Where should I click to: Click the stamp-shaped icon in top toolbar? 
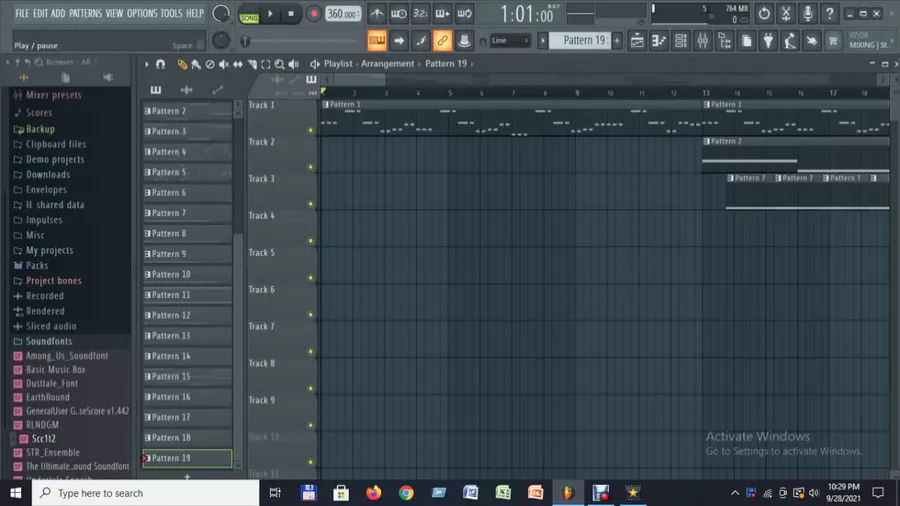click(464, 41)
